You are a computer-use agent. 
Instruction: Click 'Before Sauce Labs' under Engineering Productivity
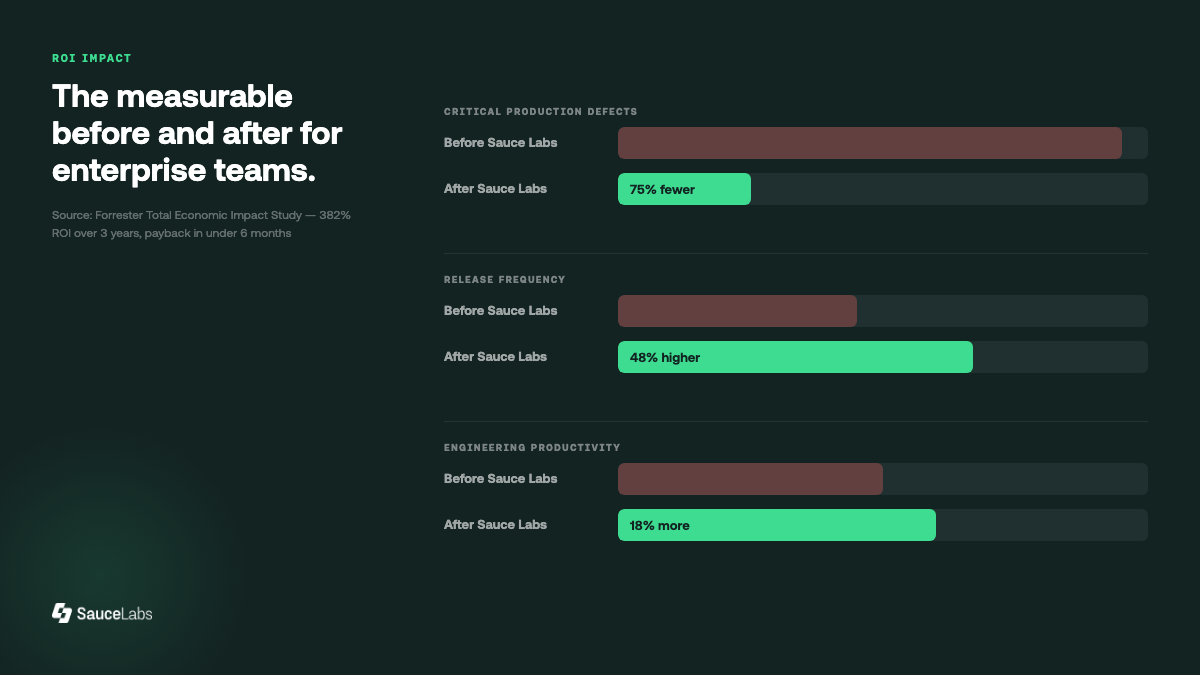pos(501,479)
